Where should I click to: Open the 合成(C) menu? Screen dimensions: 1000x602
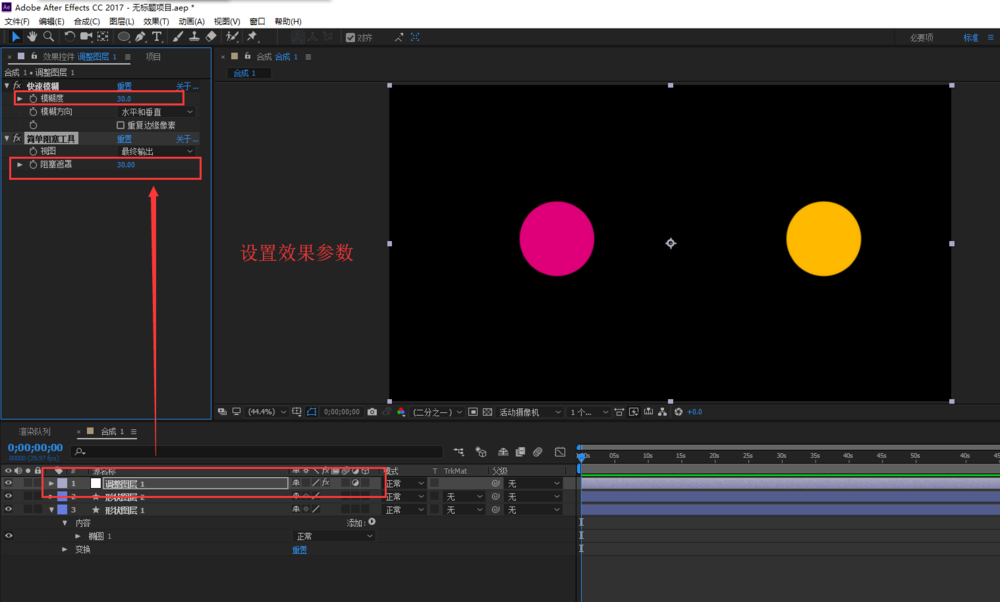[x=87, y=21]
